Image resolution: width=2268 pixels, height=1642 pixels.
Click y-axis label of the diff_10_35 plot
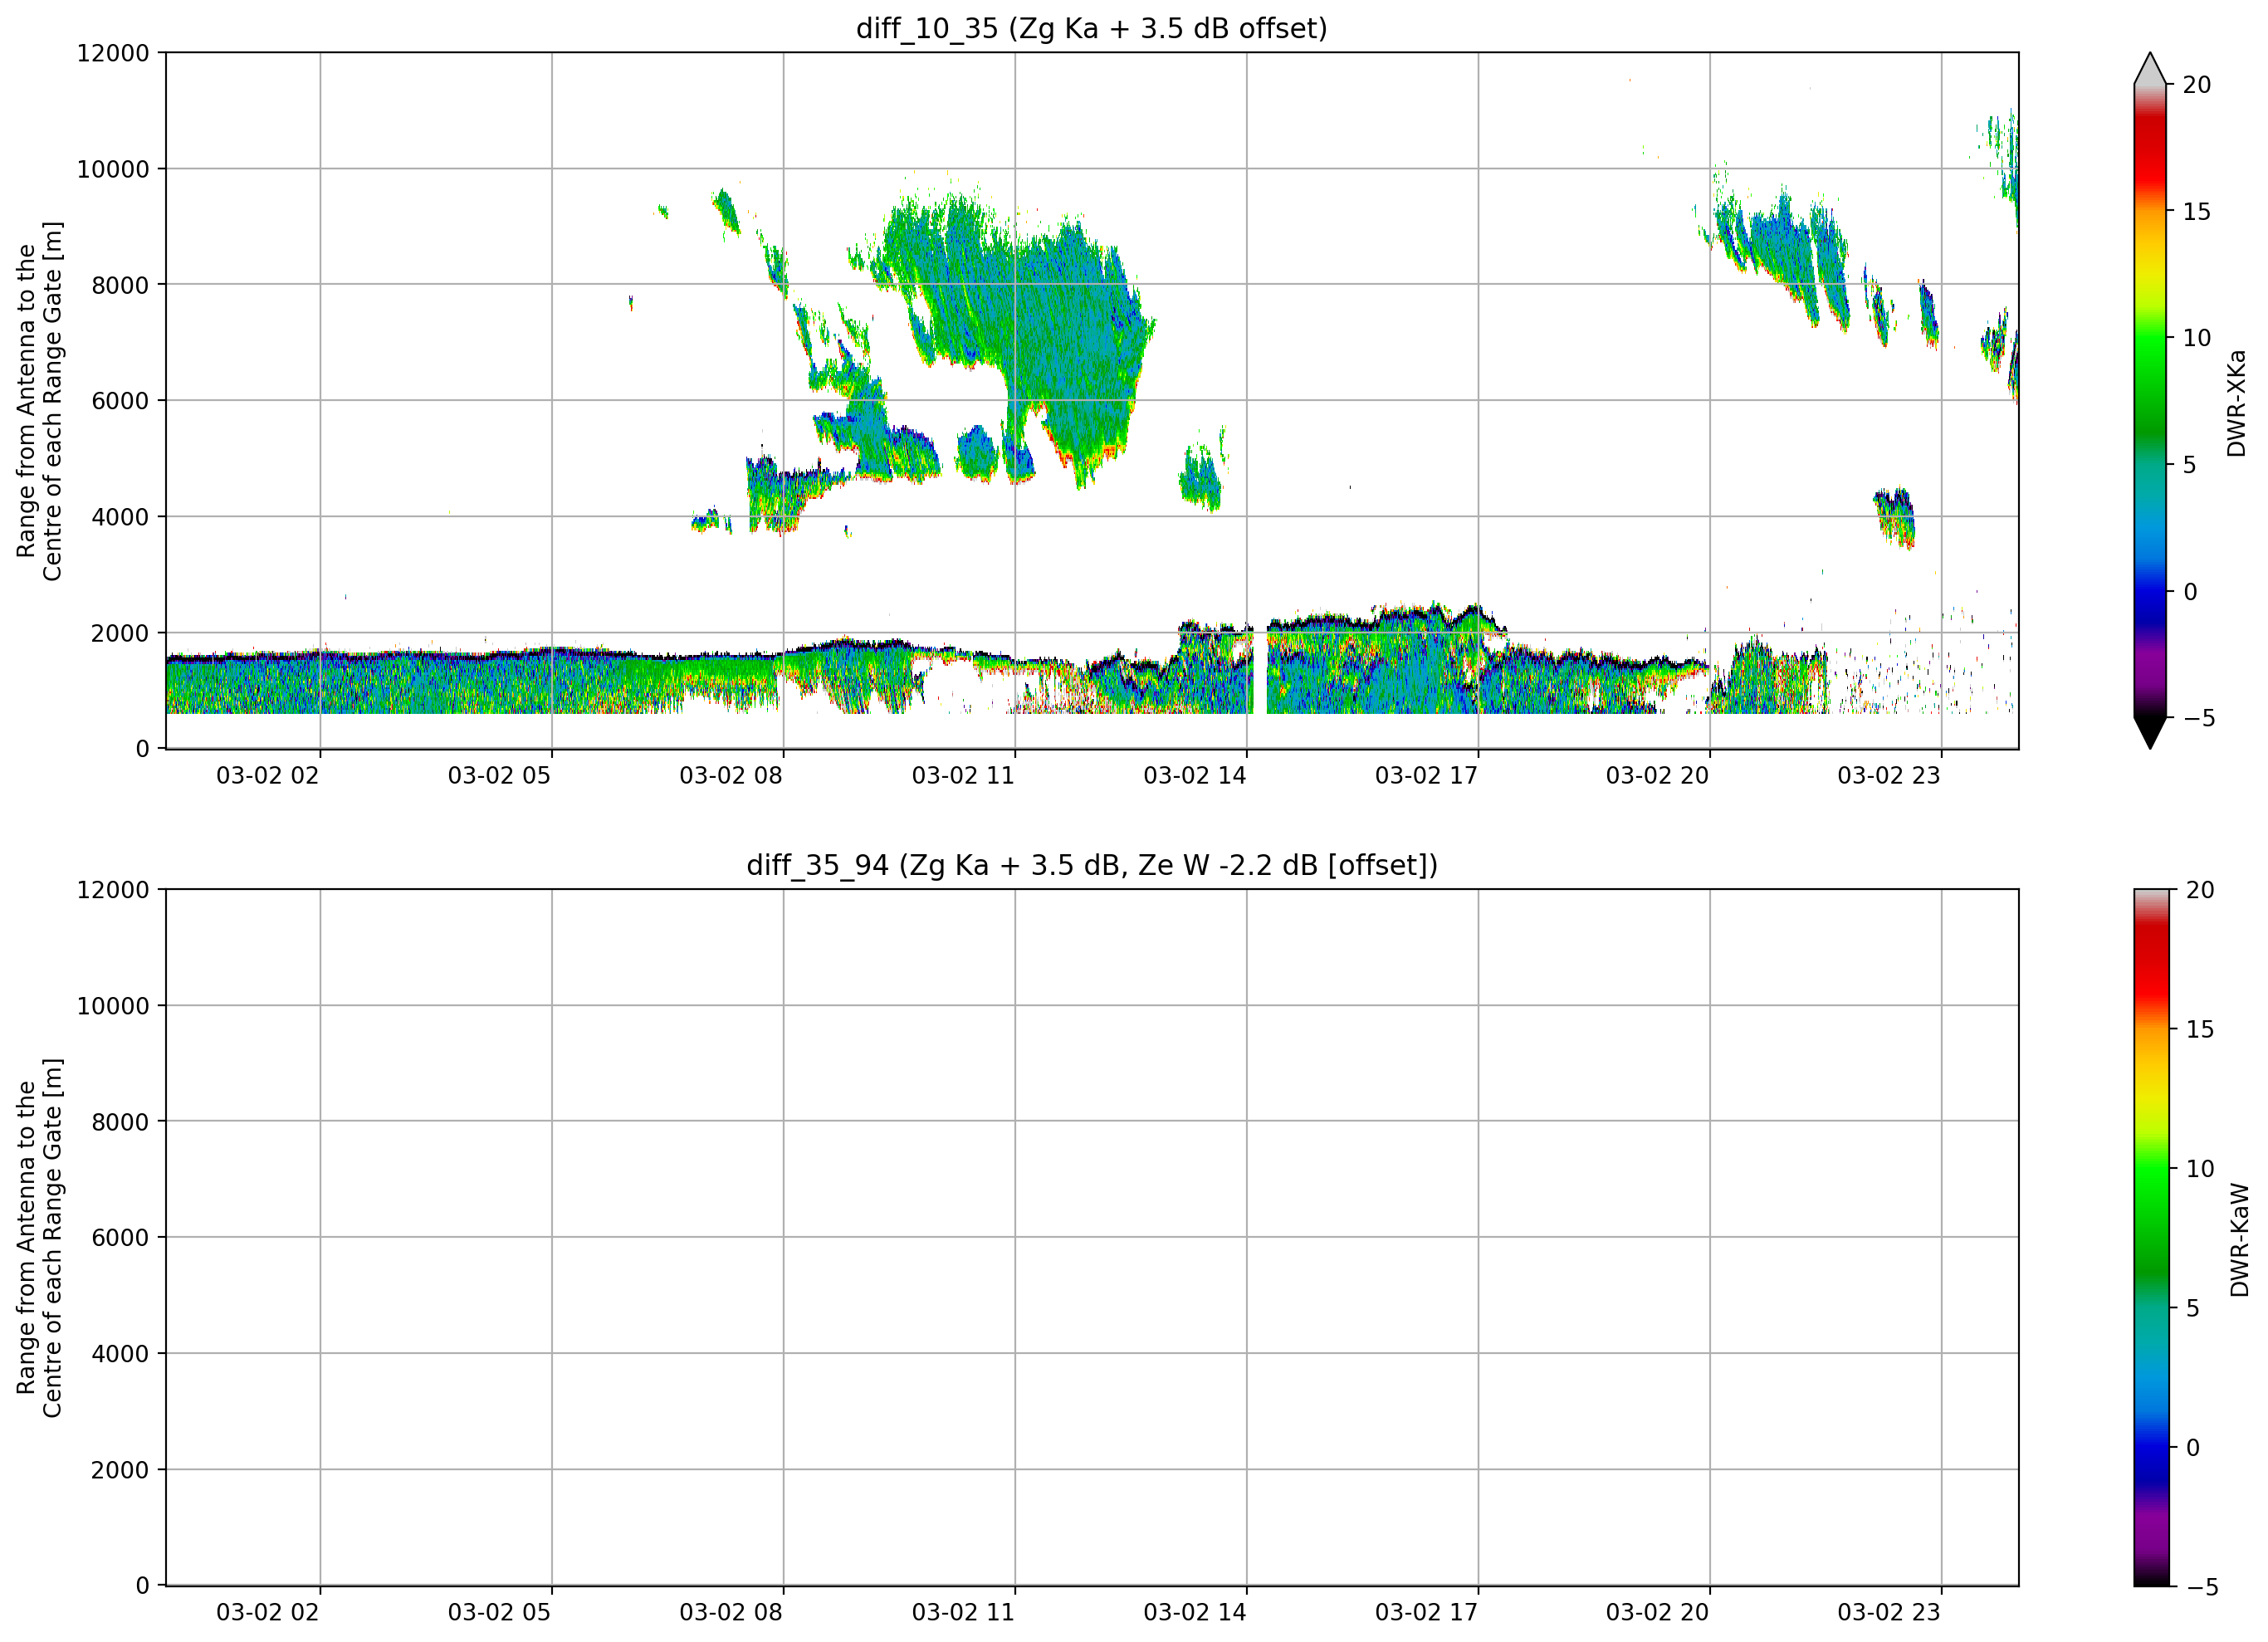[x=40, y=401]
